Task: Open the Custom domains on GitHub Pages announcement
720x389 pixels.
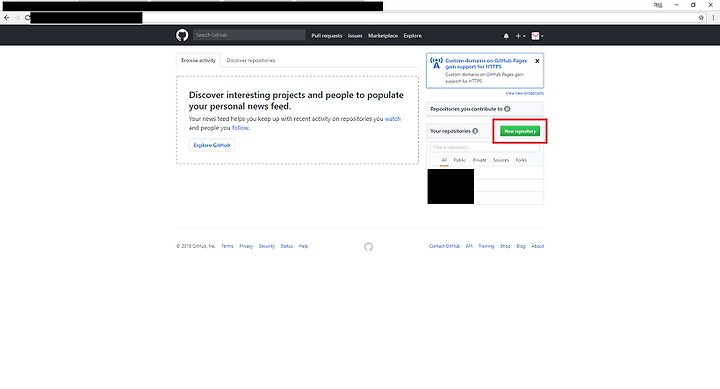Action: tap(486, 63)
